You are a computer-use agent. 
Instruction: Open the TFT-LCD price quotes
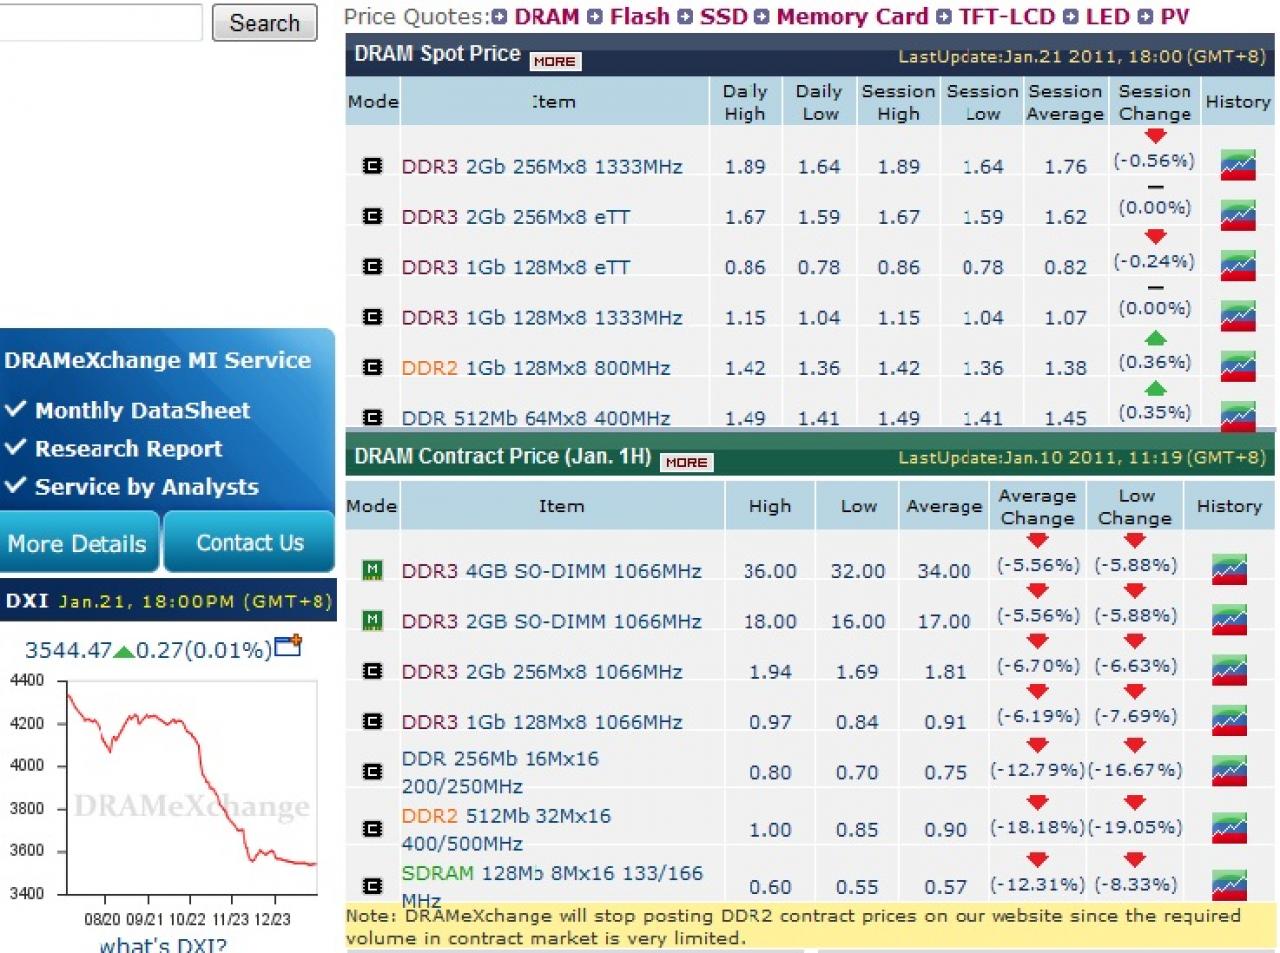[x=1006, y=17]
